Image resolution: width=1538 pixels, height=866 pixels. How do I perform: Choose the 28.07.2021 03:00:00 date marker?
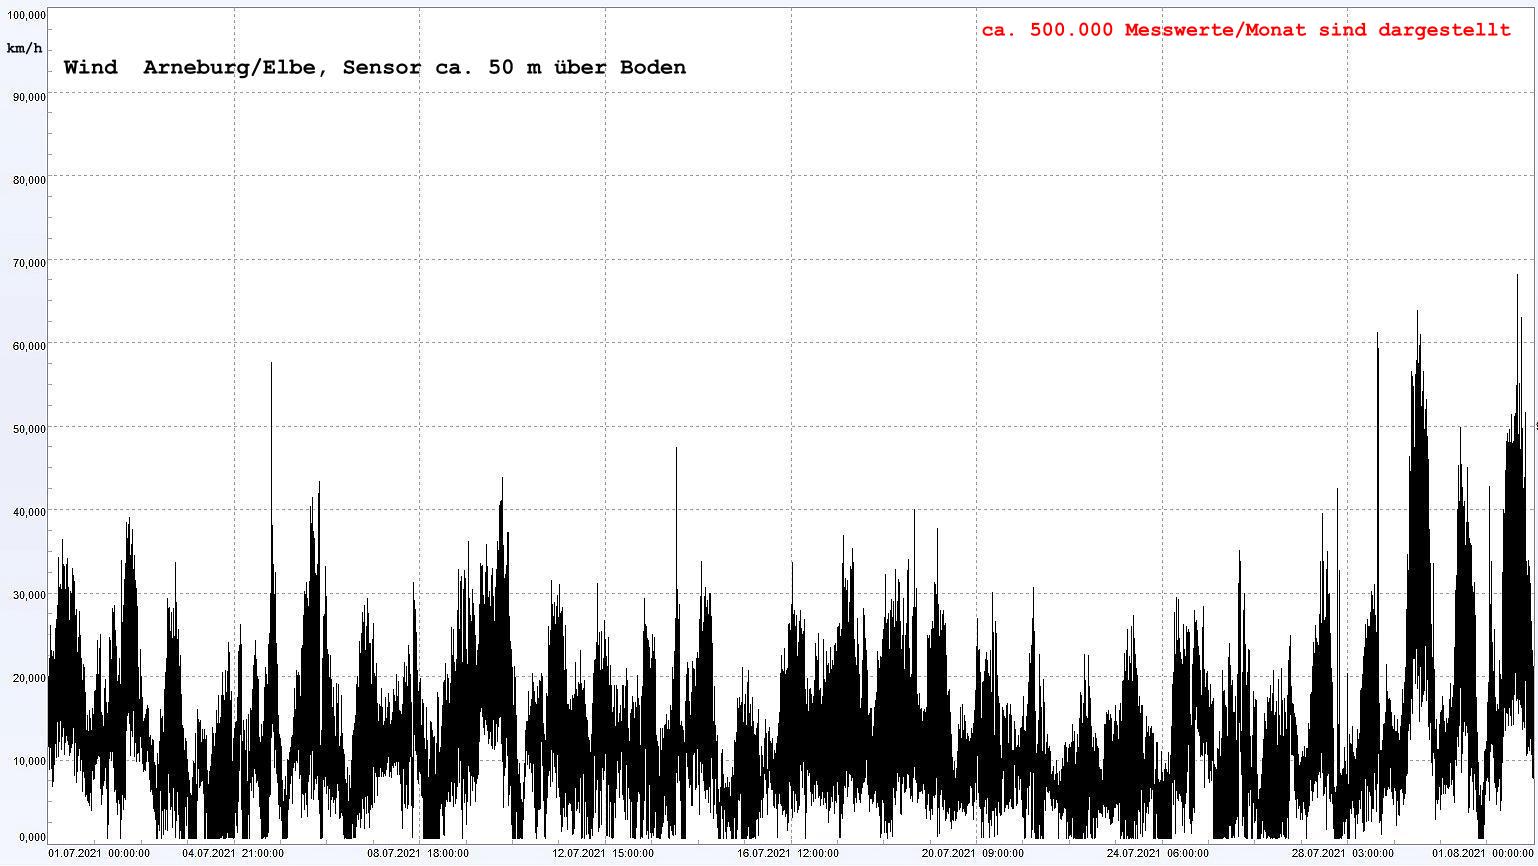coord(1342,853)
